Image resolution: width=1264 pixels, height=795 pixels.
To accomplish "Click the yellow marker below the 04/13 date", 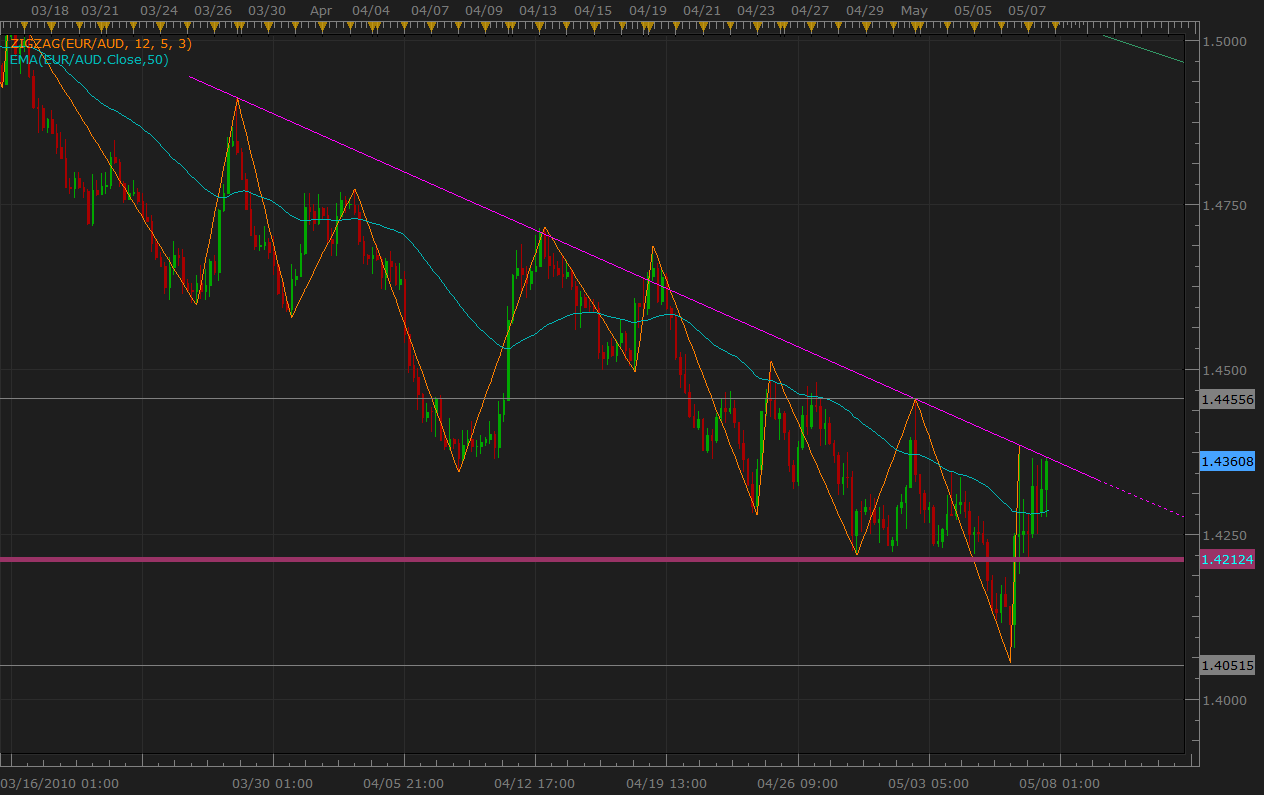I will point(538,23).
